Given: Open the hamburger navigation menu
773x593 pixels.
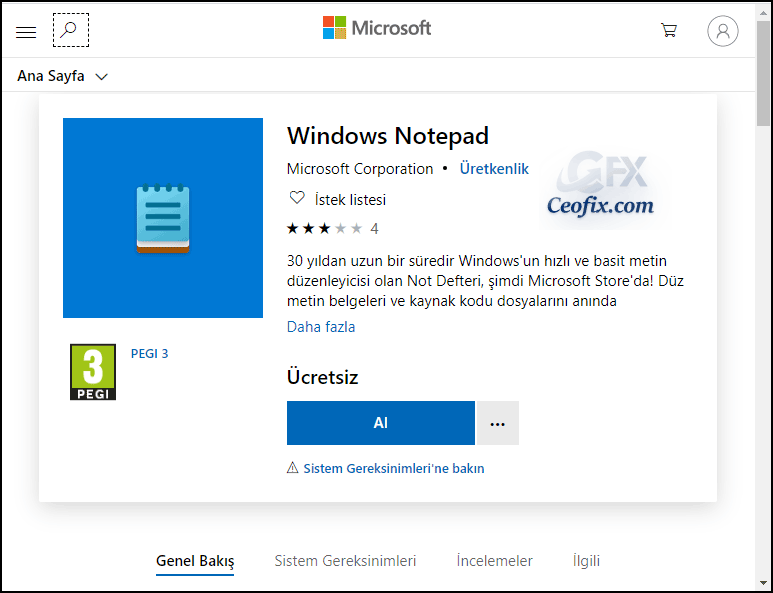Looking at the screenshot, I should (26, 32).
